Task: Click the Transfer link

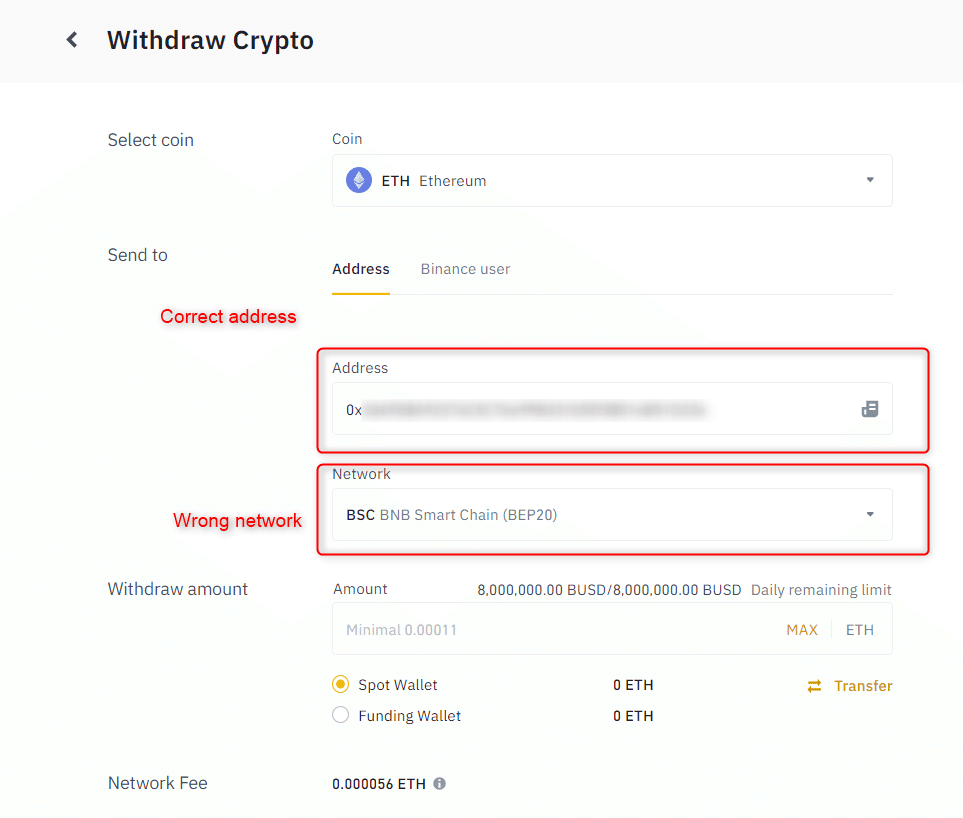Action: [863, 686]
